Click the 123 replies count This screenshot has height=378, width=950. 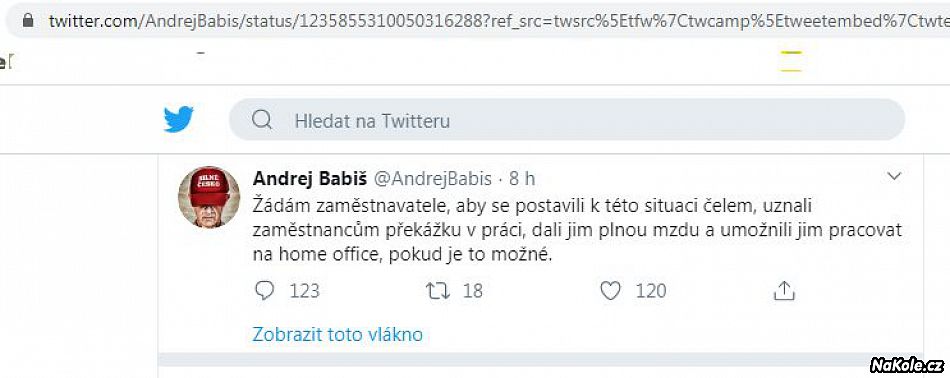[x=304, y=291]
